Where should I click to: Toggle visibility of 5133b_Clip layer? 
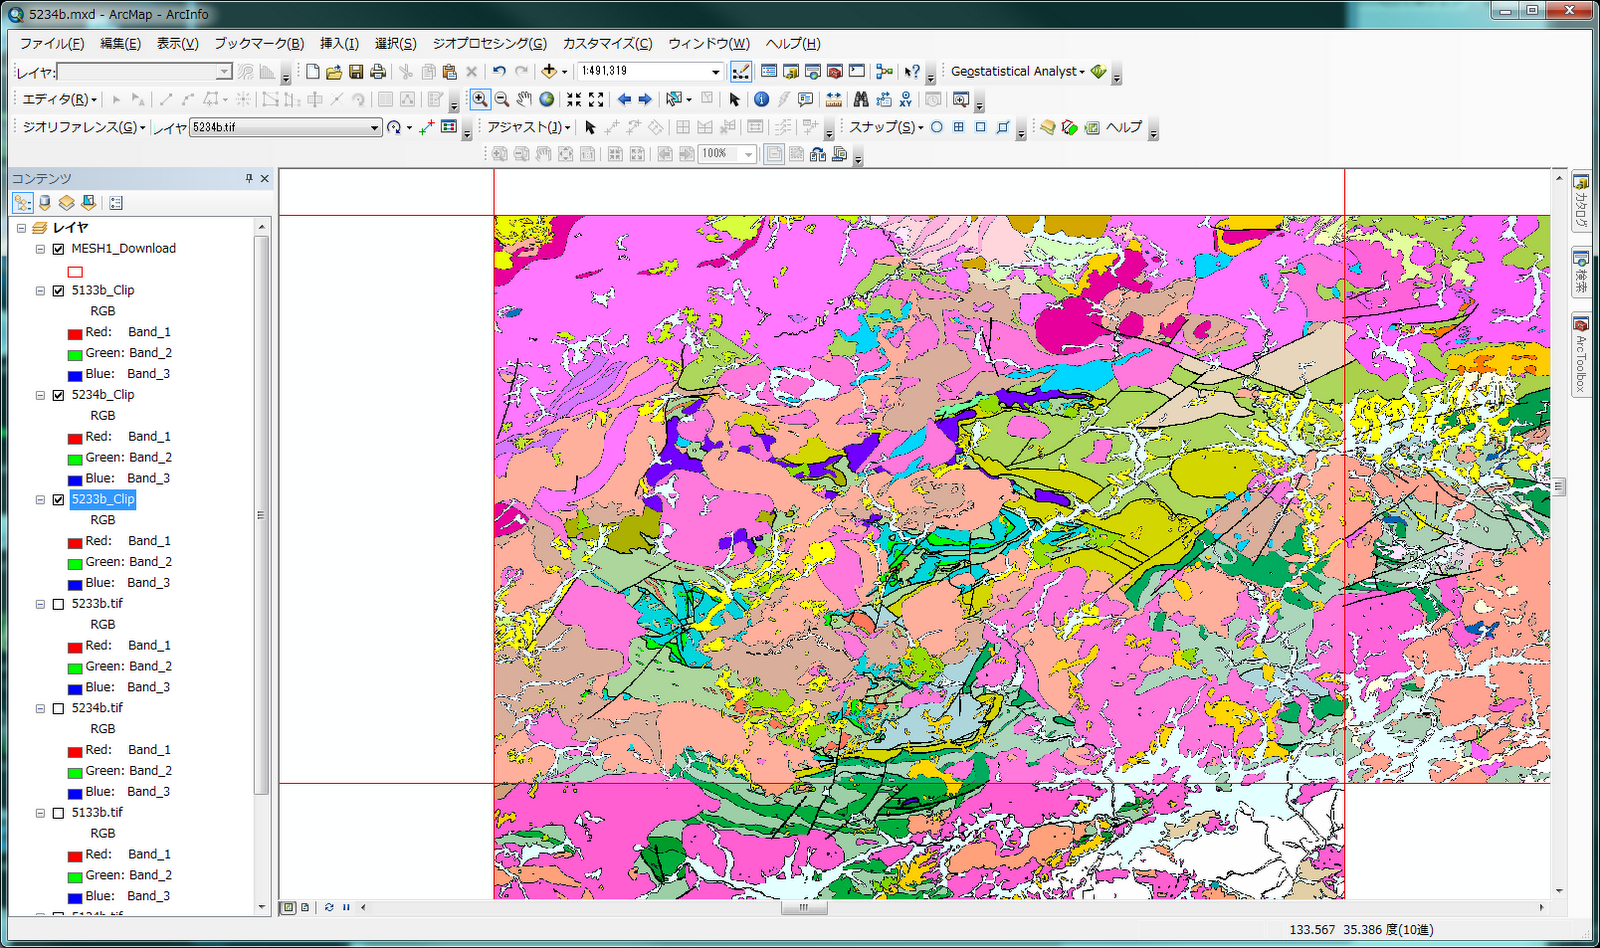58,291
